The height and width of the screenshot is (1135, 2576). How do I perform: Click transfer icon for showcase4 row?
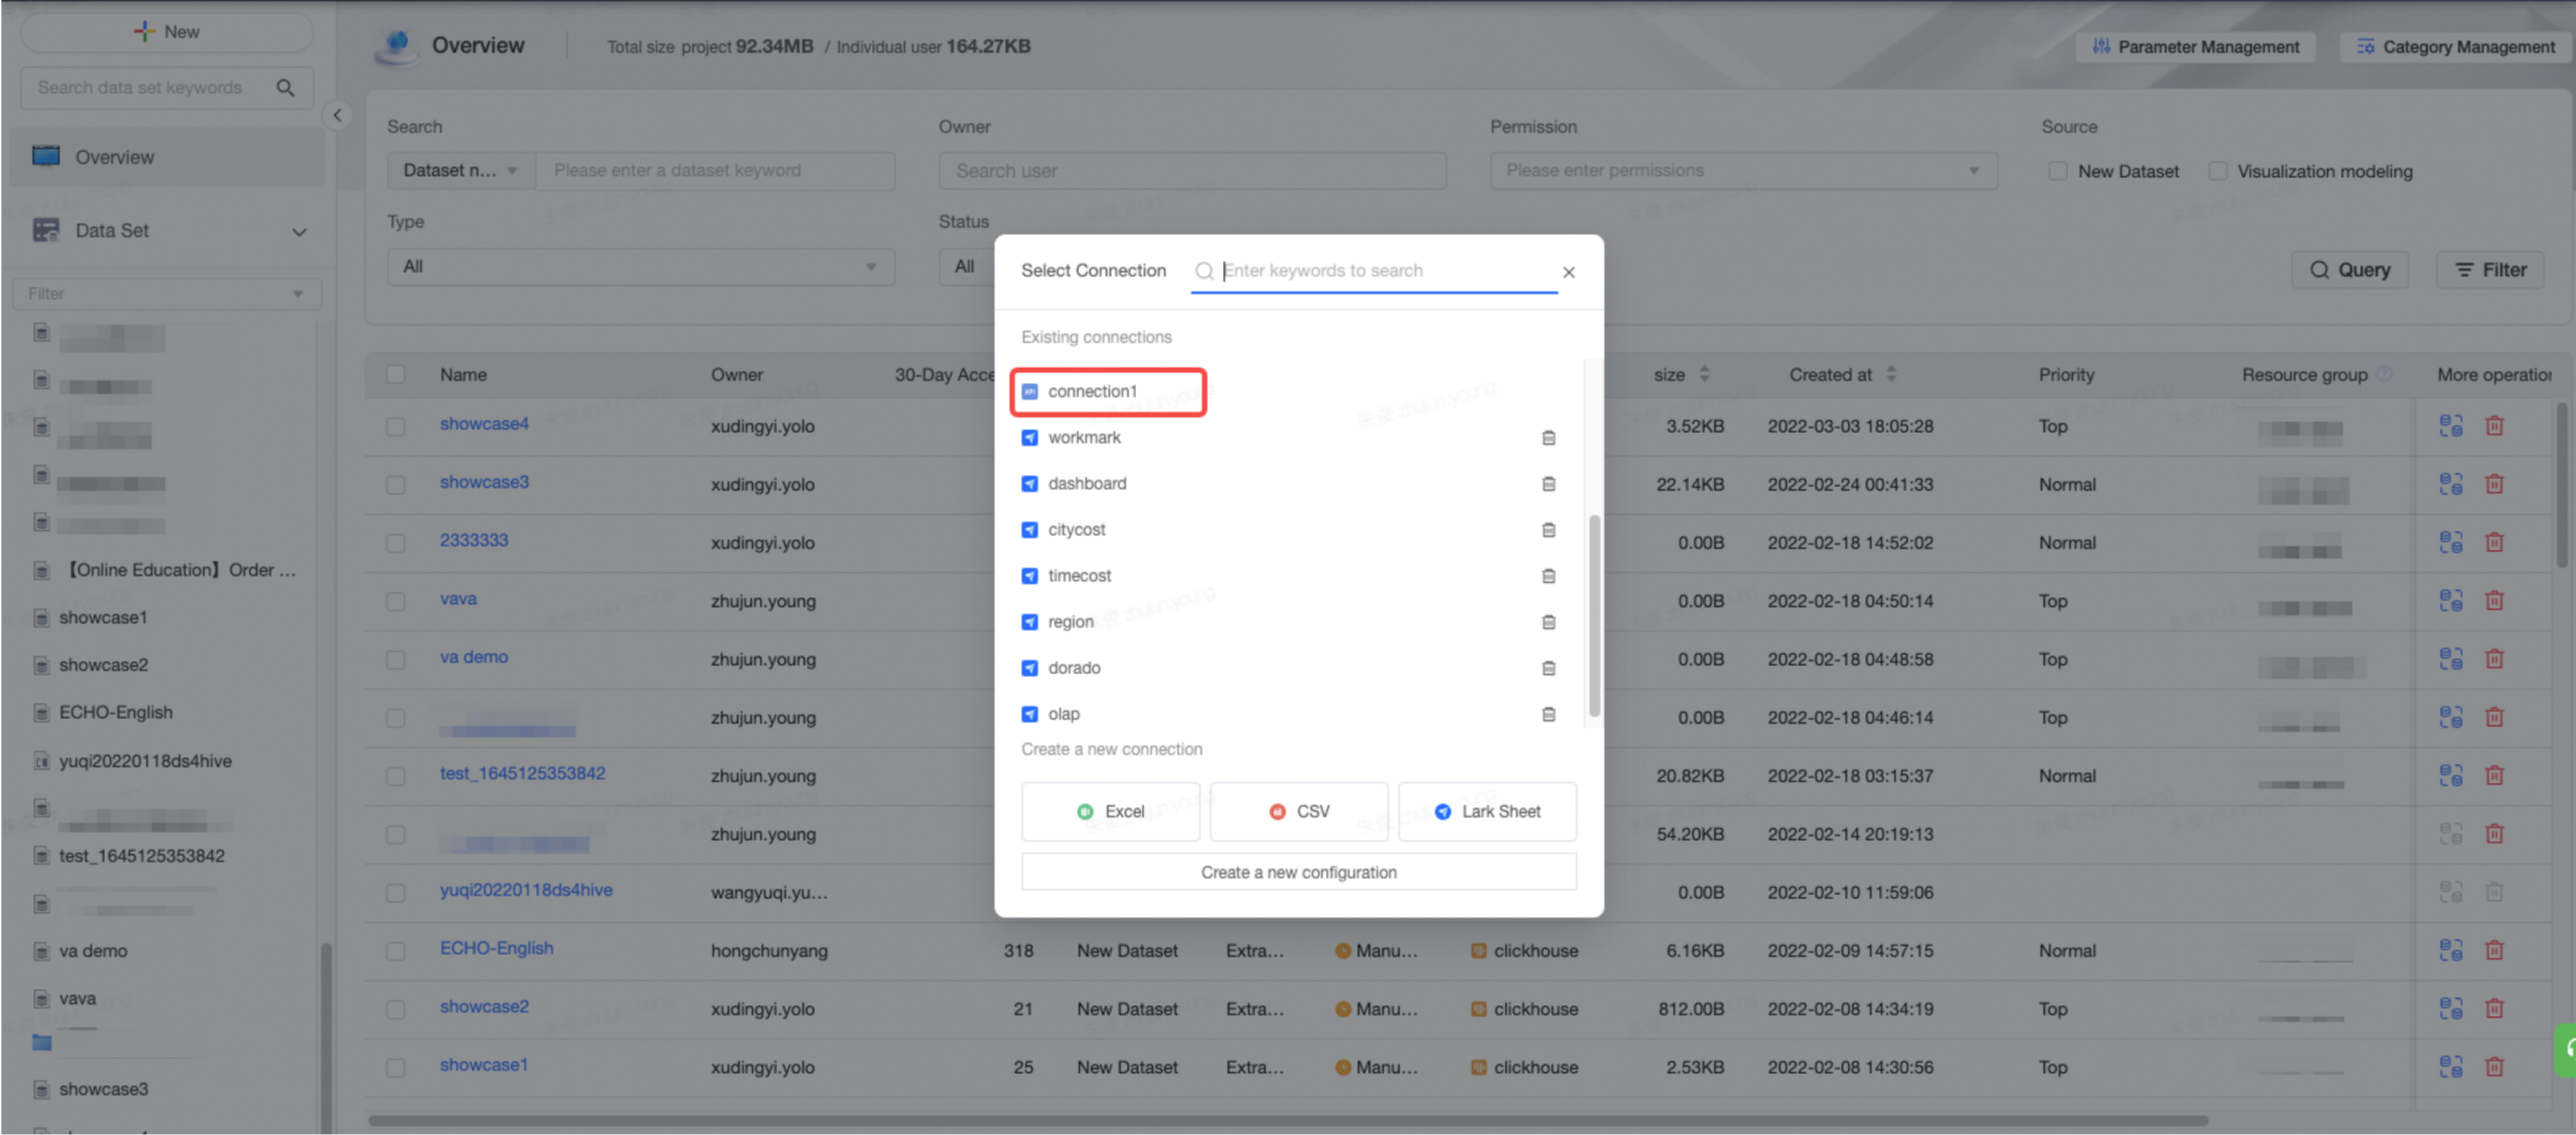(x=2450, y=426)
